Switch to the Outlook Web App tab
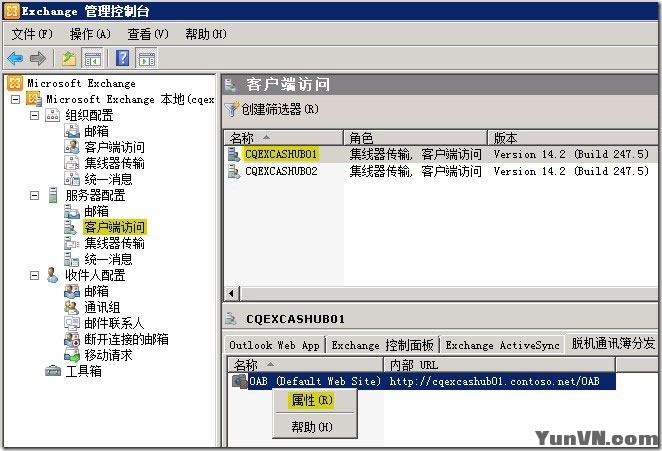 pyautogui.click(x=274, y=345)
